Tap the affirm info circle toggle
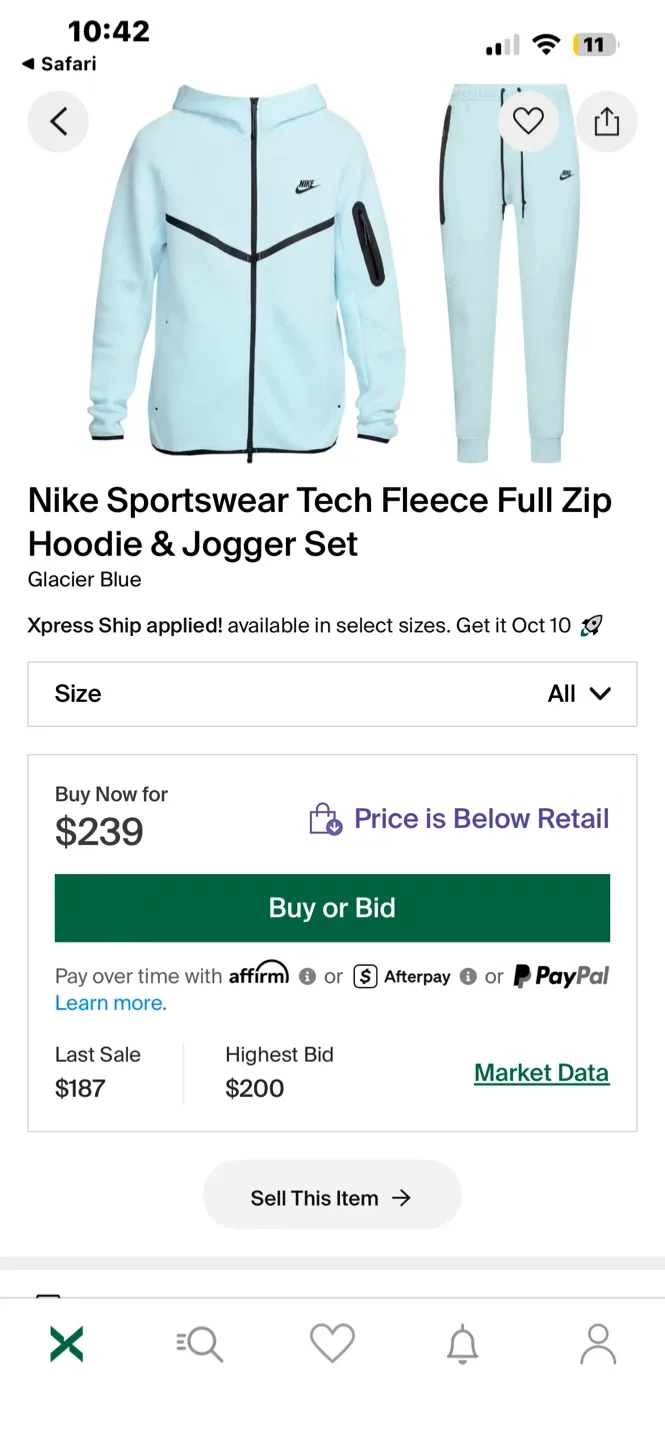This screenshot has width=665, height=1440. (x=307, y=976)
